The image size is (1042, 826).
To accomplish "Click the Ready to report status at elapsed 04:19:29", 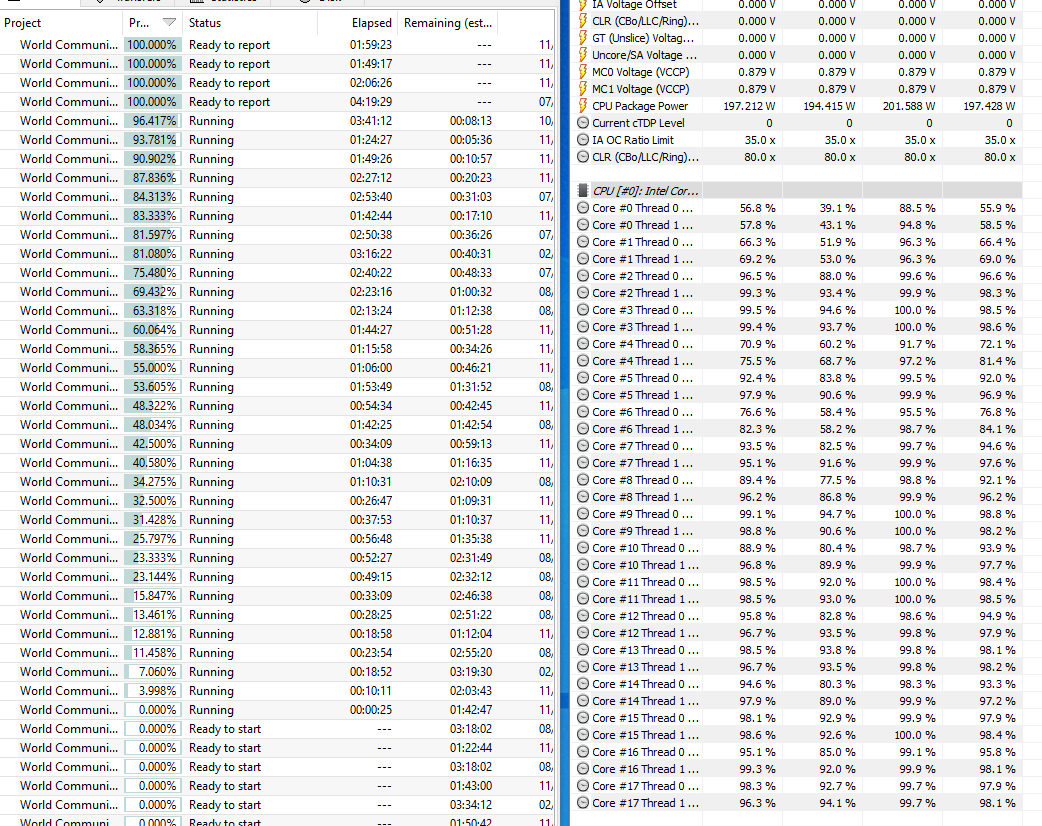I will (229, 102).
